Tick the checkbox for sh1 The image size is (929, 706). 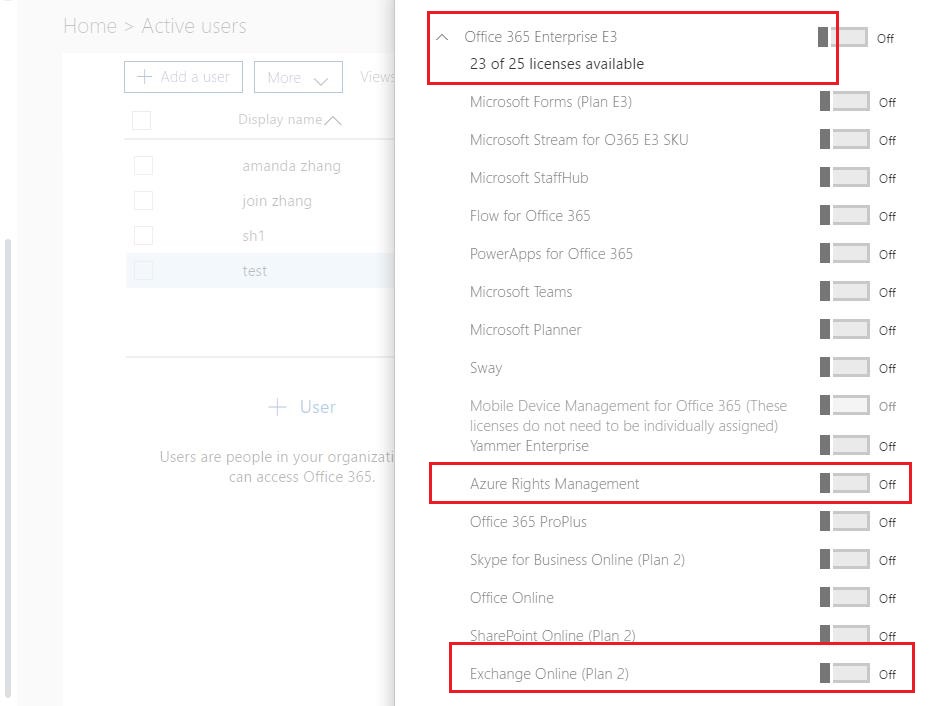point(143,235)
